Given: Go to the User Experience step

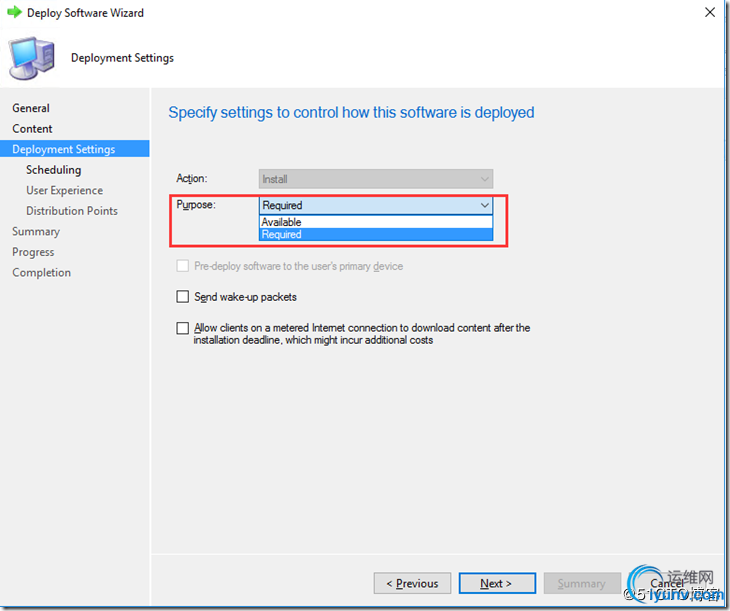Looking at the screenshot, I should pyautogui.click(x=64, y=190).
